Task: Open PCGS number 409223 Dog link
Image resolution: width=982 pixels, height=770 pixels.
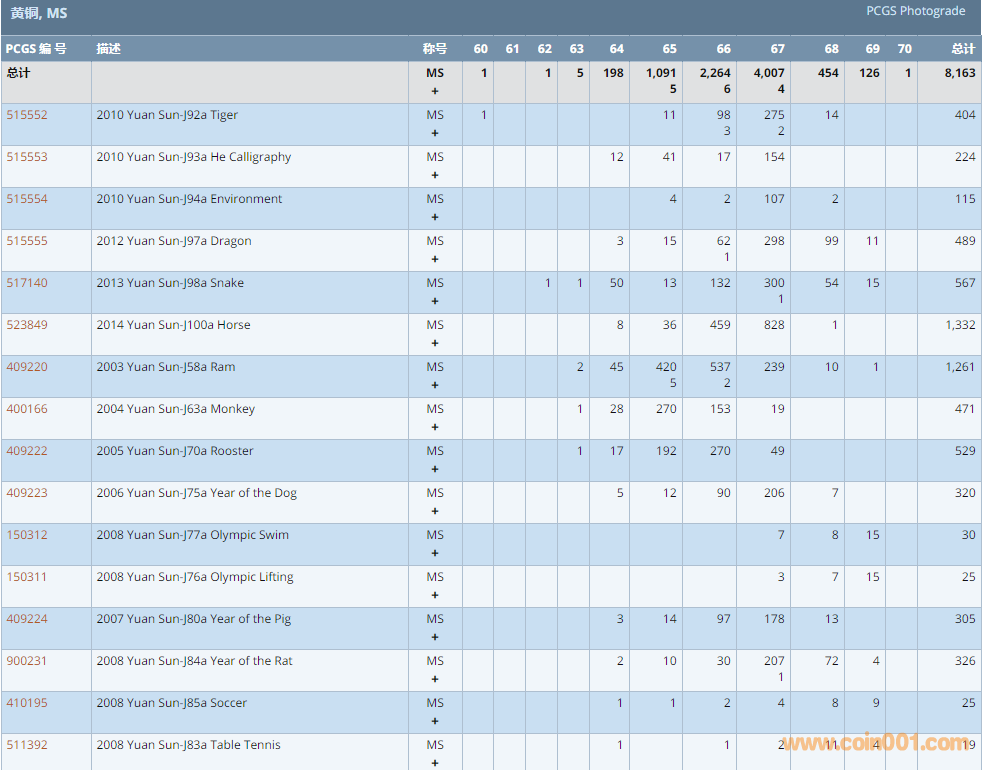Action: (x=27, y=493)
